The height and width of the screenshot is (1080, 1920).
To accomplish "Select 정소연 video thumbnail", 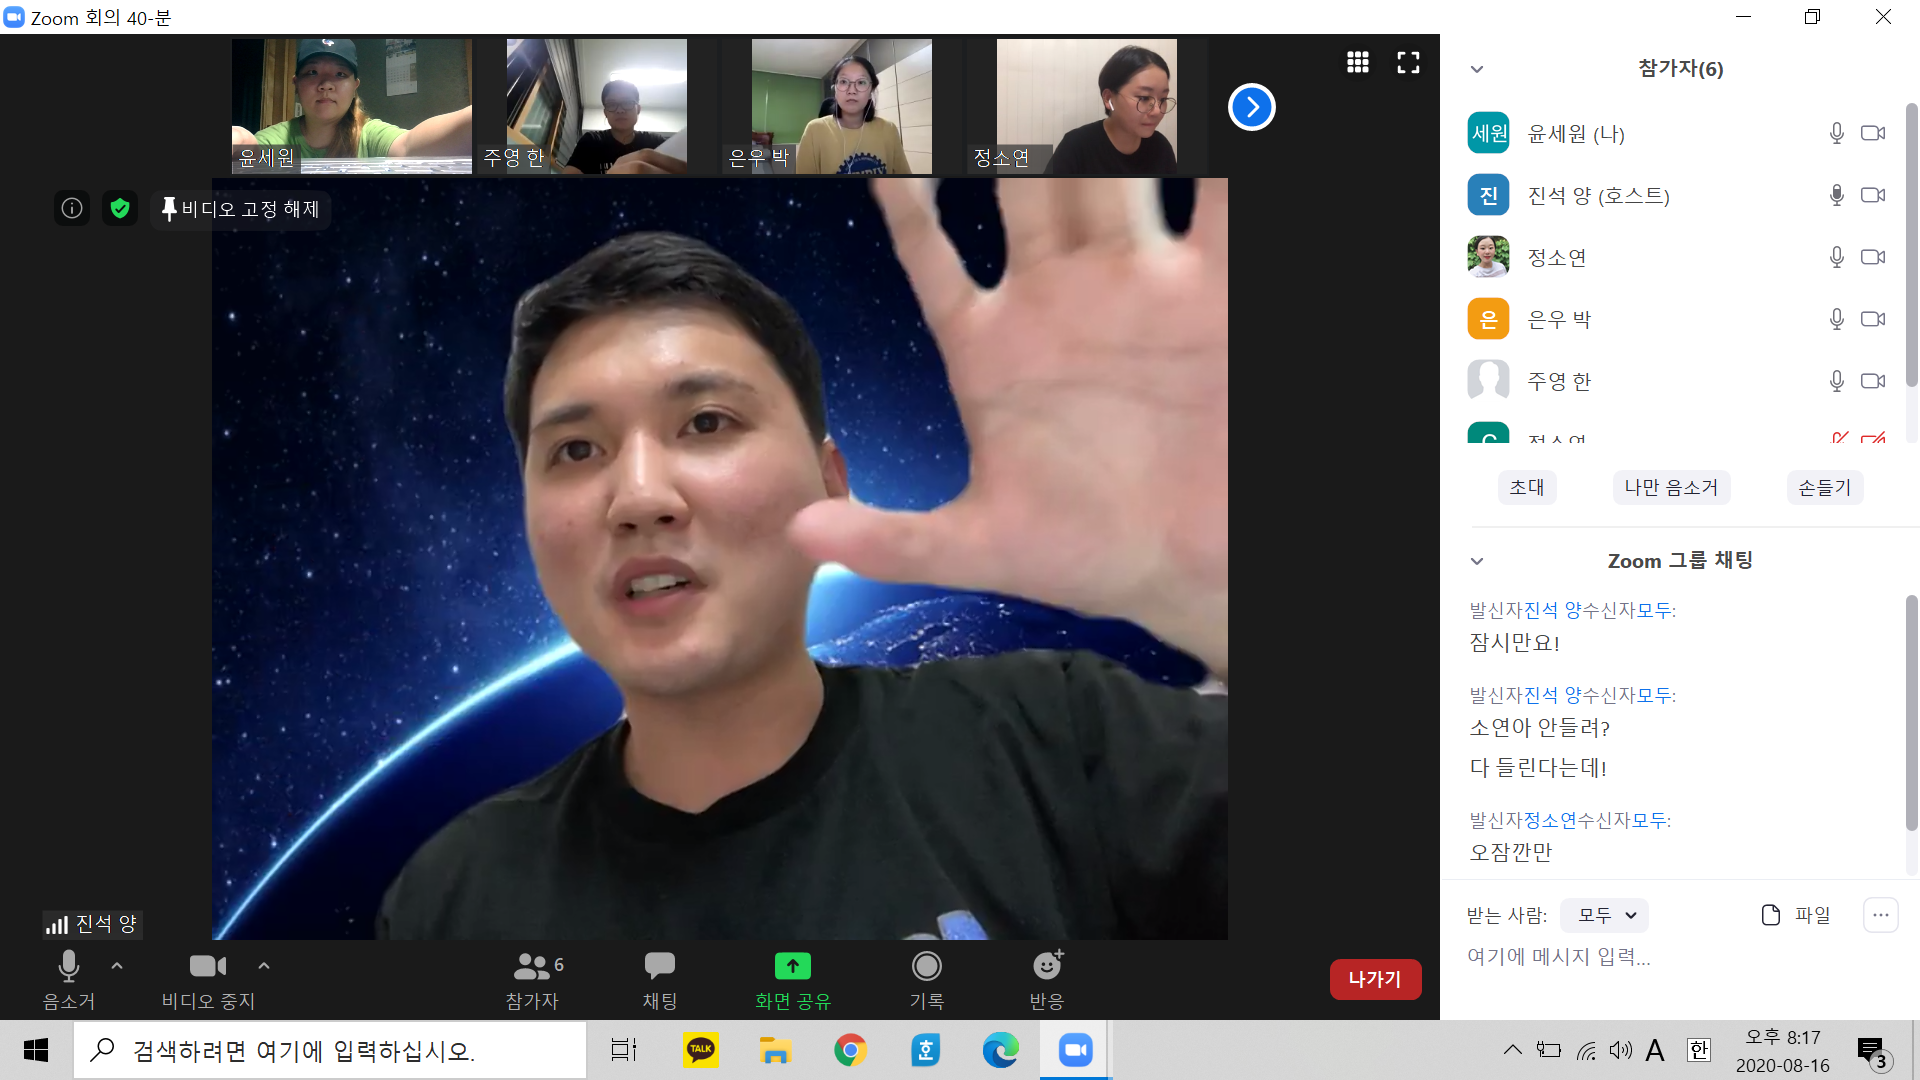I will pos(1087,106).
